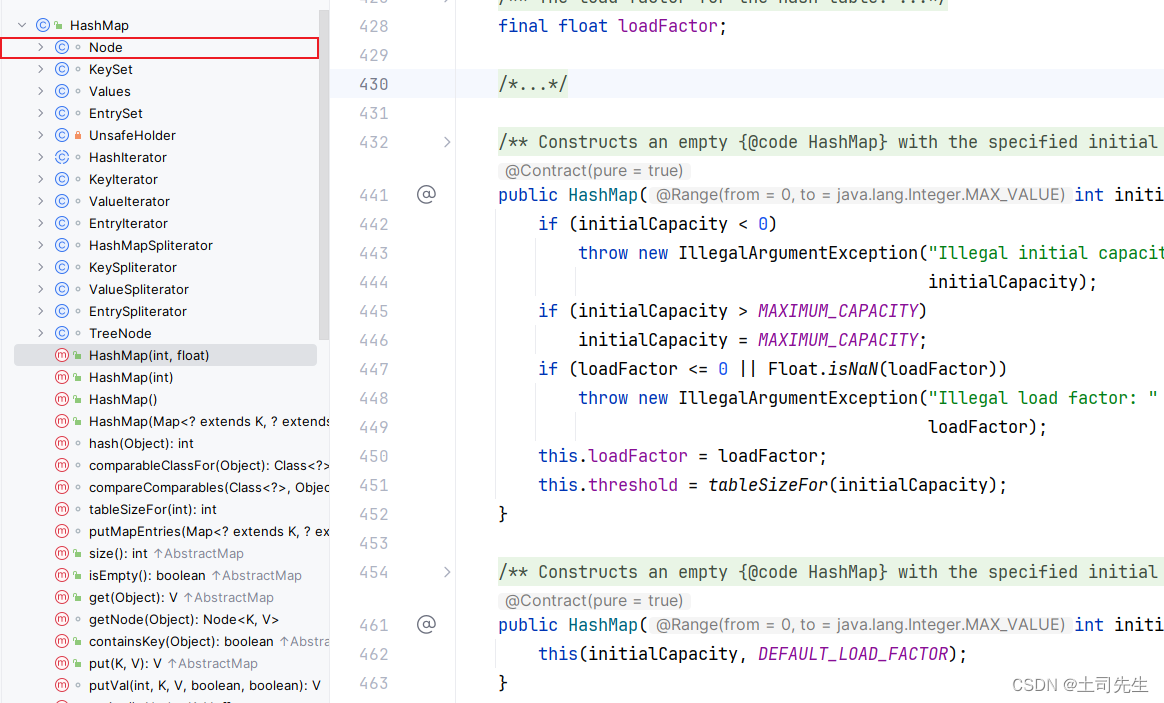Select putVal(int, K, V, boolean, boolean) item
This screenshot has height=703, width=1164.
tap(205, 685)
